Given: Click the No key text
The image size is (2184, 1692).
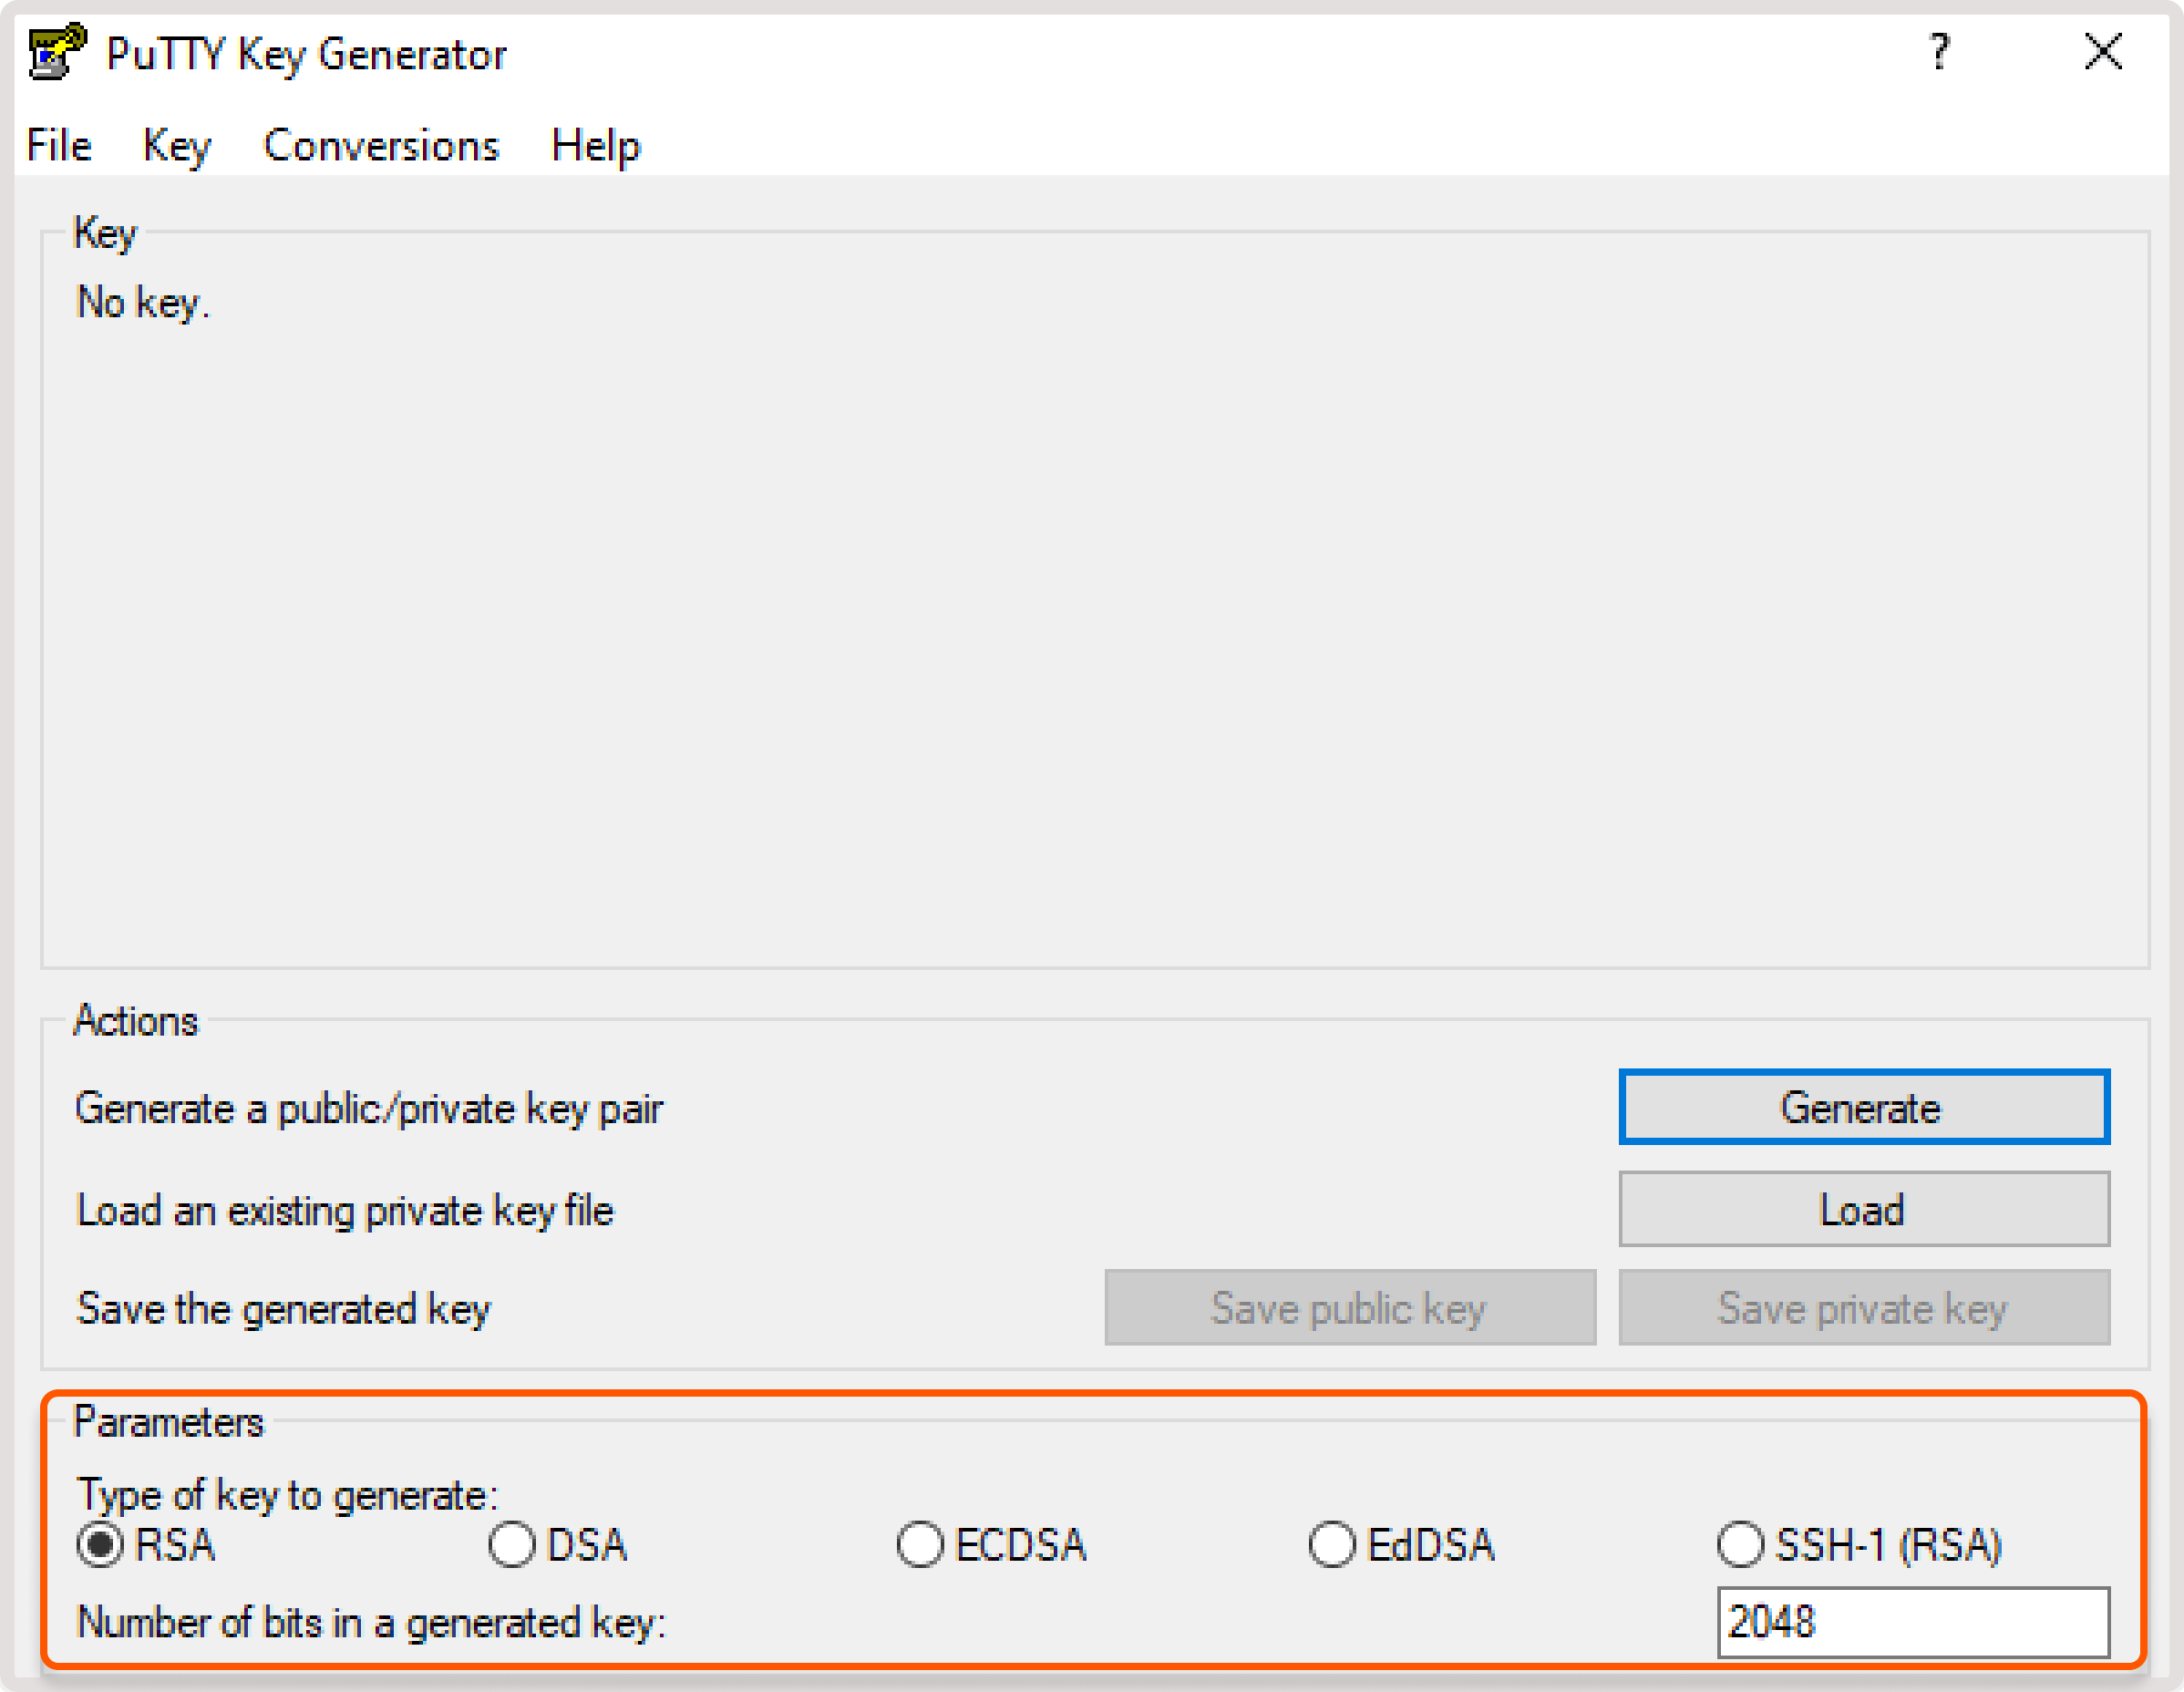Looking at the screenshot, I should (x=143, y=303).
